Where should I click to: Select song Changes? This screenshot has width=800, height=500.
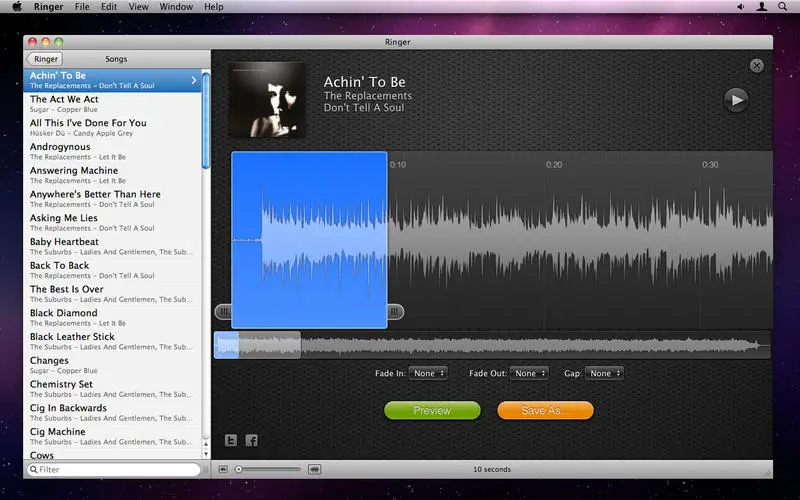pyautogui.click(x=112, y=365)
